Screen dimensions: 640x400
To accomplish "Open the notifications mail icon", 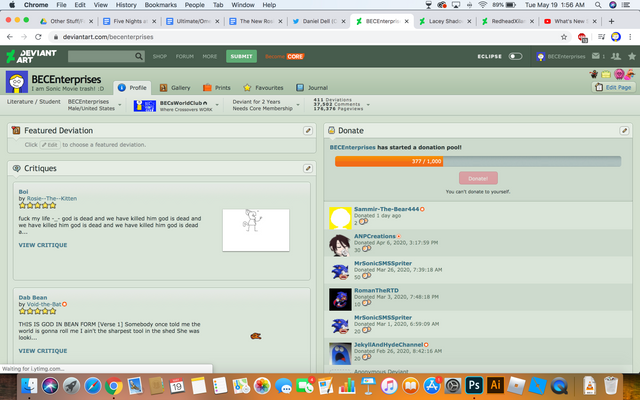I will 596,56.
